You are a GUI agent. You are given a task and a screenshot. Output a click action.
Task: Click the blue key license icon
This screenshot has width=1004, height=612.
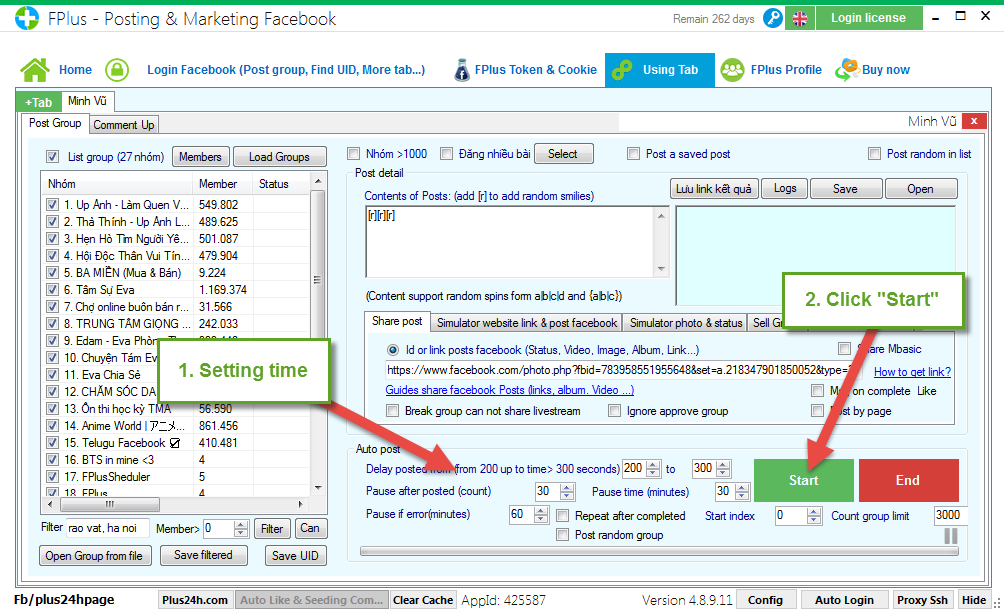coord(773,18)
